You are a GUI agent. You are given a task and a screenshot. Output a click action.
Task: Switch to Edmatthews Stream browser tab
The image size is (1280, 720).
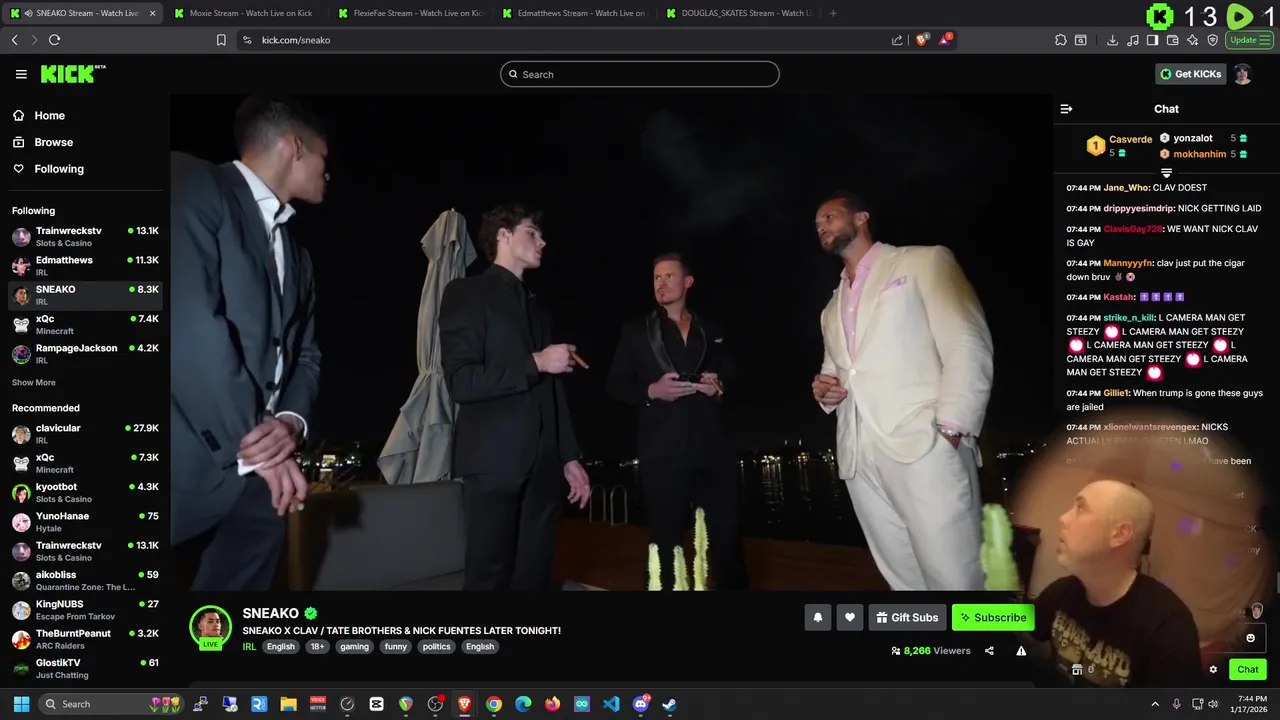573,13
